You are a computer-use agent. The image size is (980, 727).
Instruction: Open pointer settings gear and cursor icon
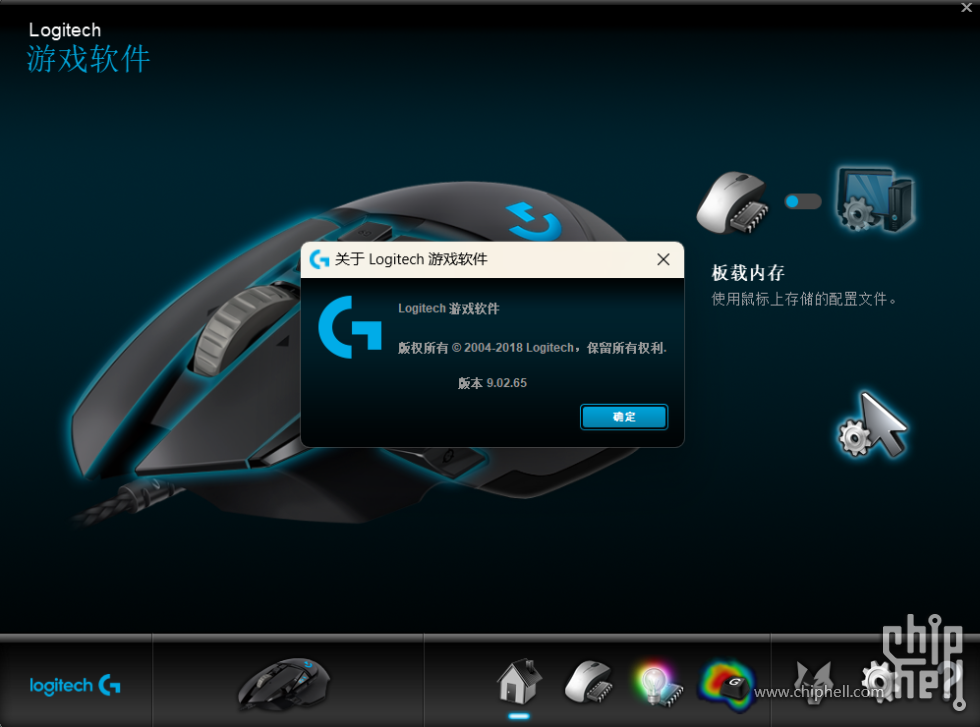[x=872, y=424]
